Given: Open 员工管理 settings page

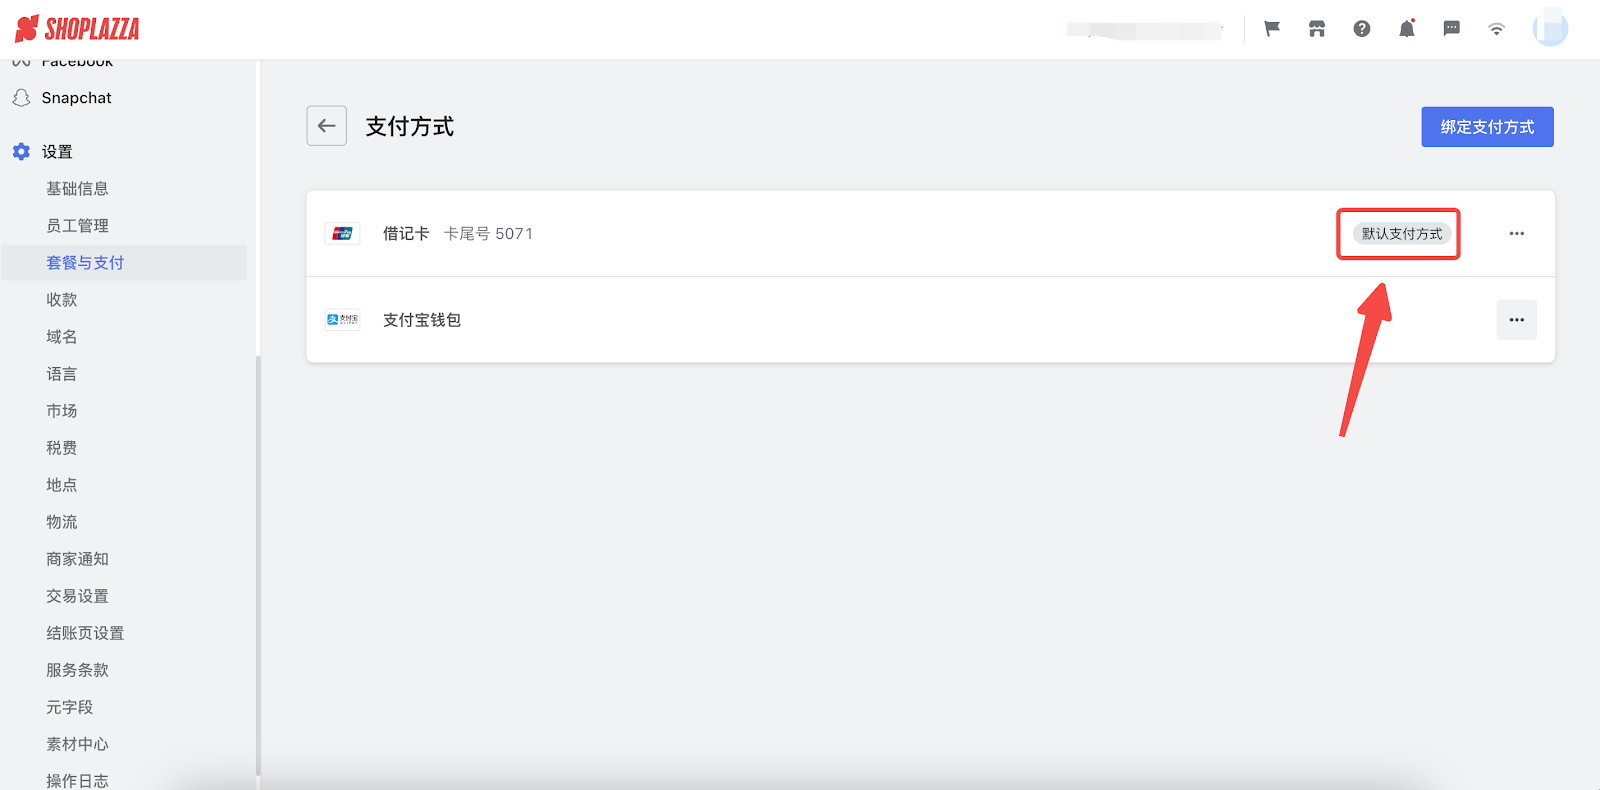Looking at the screenshot, I should pos(77,226).
